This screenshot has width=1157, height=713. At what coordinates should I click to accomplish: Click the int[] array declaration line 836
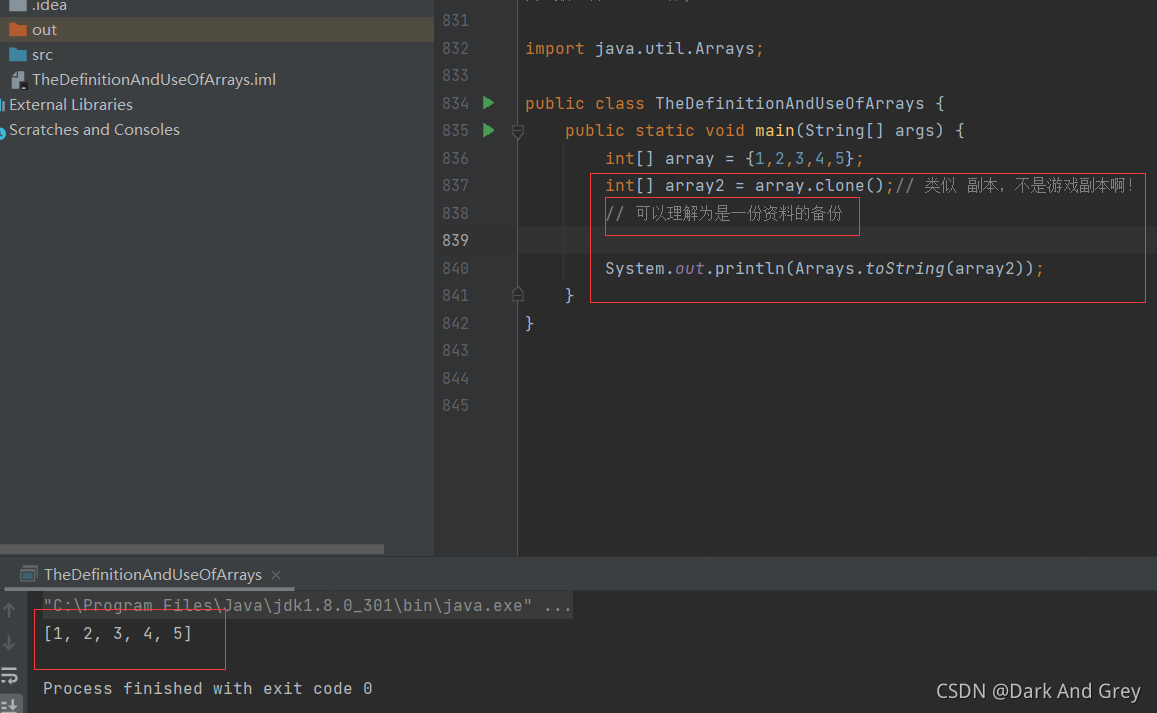[x=734, y=159]
